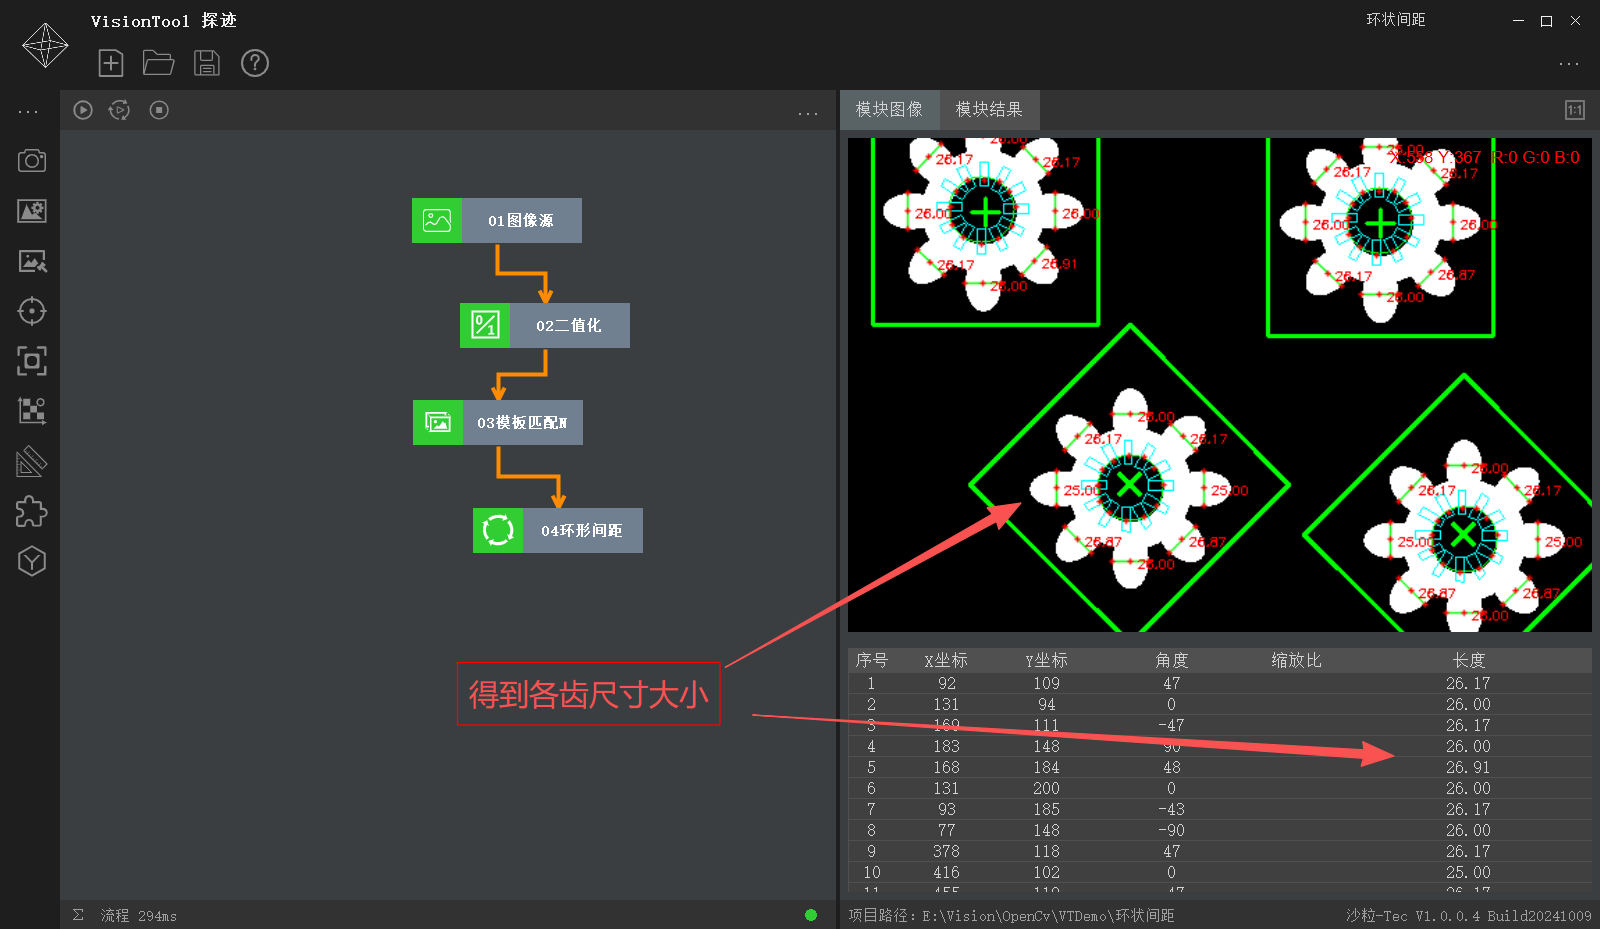This screenshot has width=1600, height=929.
Task: Select the 04环形间距 node
Action: click(x=558, y=530)
